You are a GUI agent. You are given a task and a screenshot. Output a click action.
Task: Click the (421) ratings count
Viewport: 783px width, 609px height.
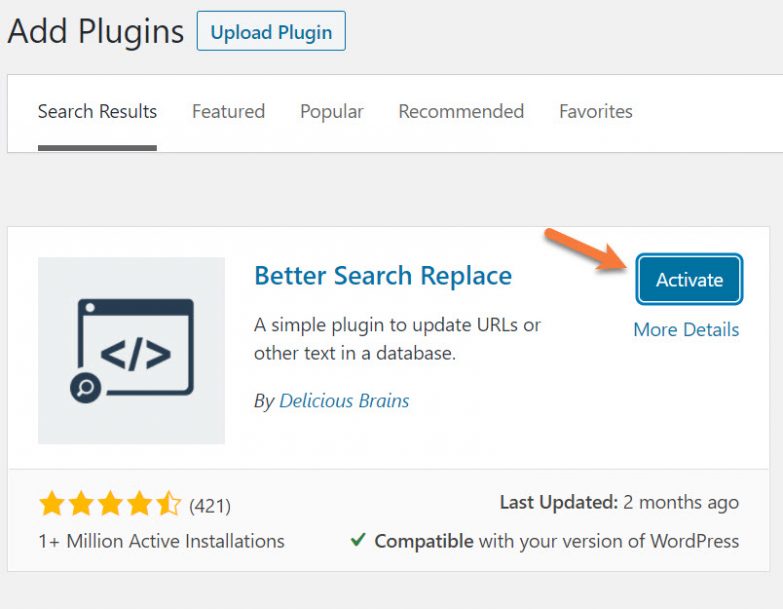click(x=210, y=505)
